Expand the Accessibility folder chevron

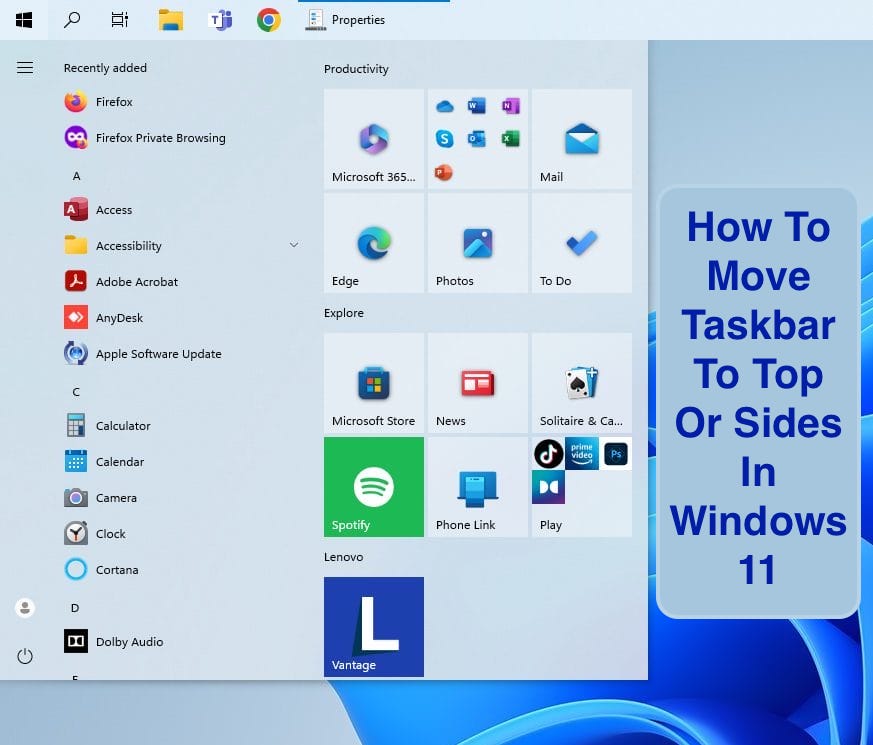tap(294, 245)
